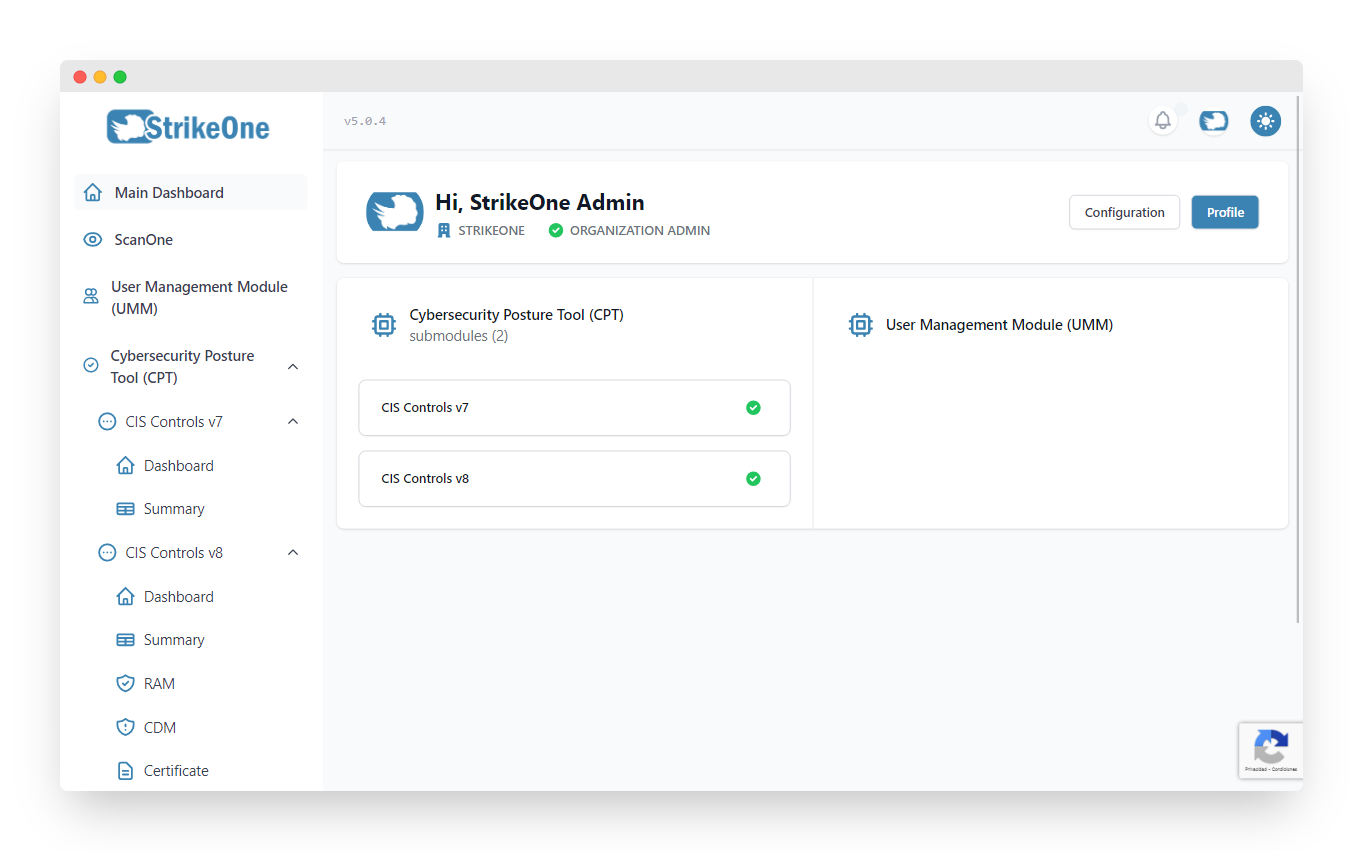
Task: Click the user avatar beside the greeting
Action: tap(395, 212)
